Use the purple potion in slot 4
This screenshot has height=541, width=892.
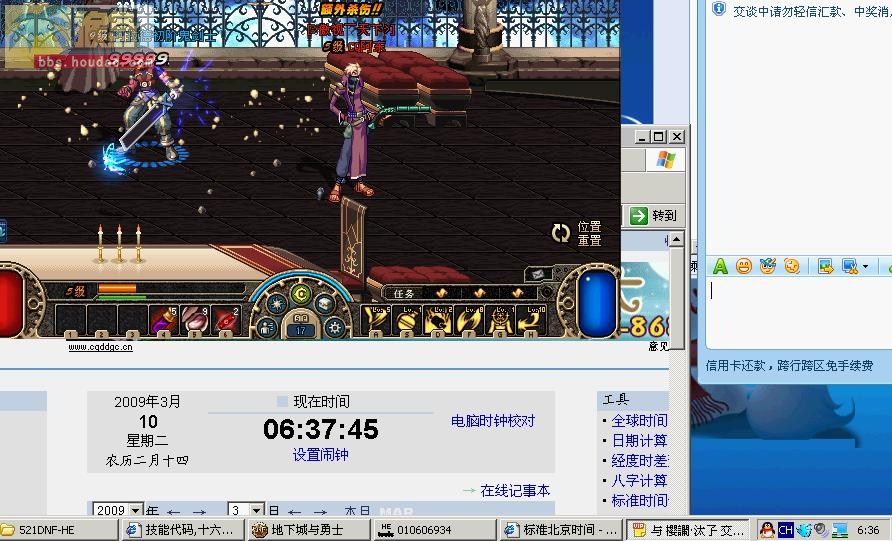[x=163, y=320]
